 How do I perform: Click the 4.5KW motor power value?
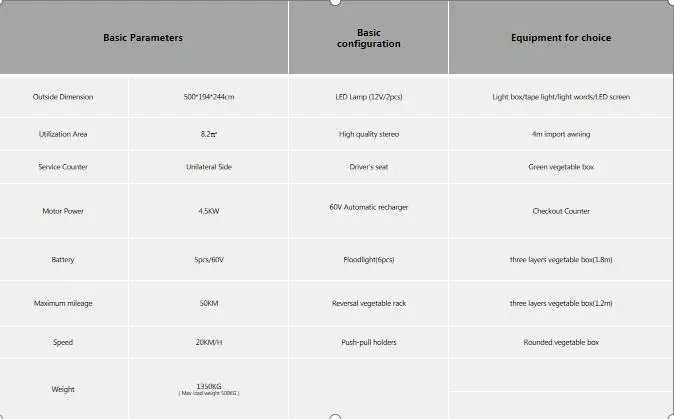click(209, 211)
